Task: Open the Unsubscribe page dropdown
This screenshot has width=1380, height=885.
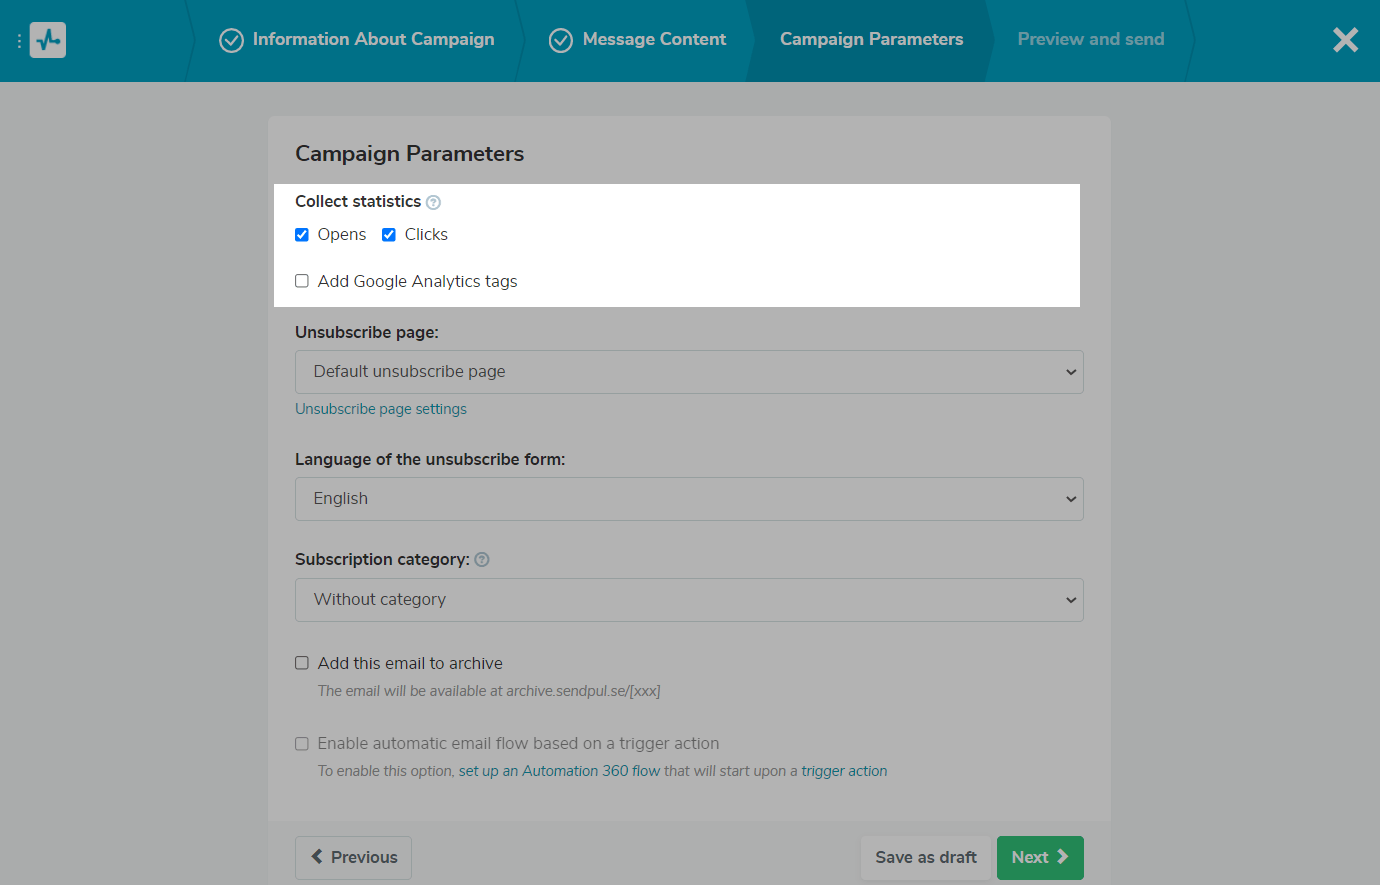Action: pos(689,372)
